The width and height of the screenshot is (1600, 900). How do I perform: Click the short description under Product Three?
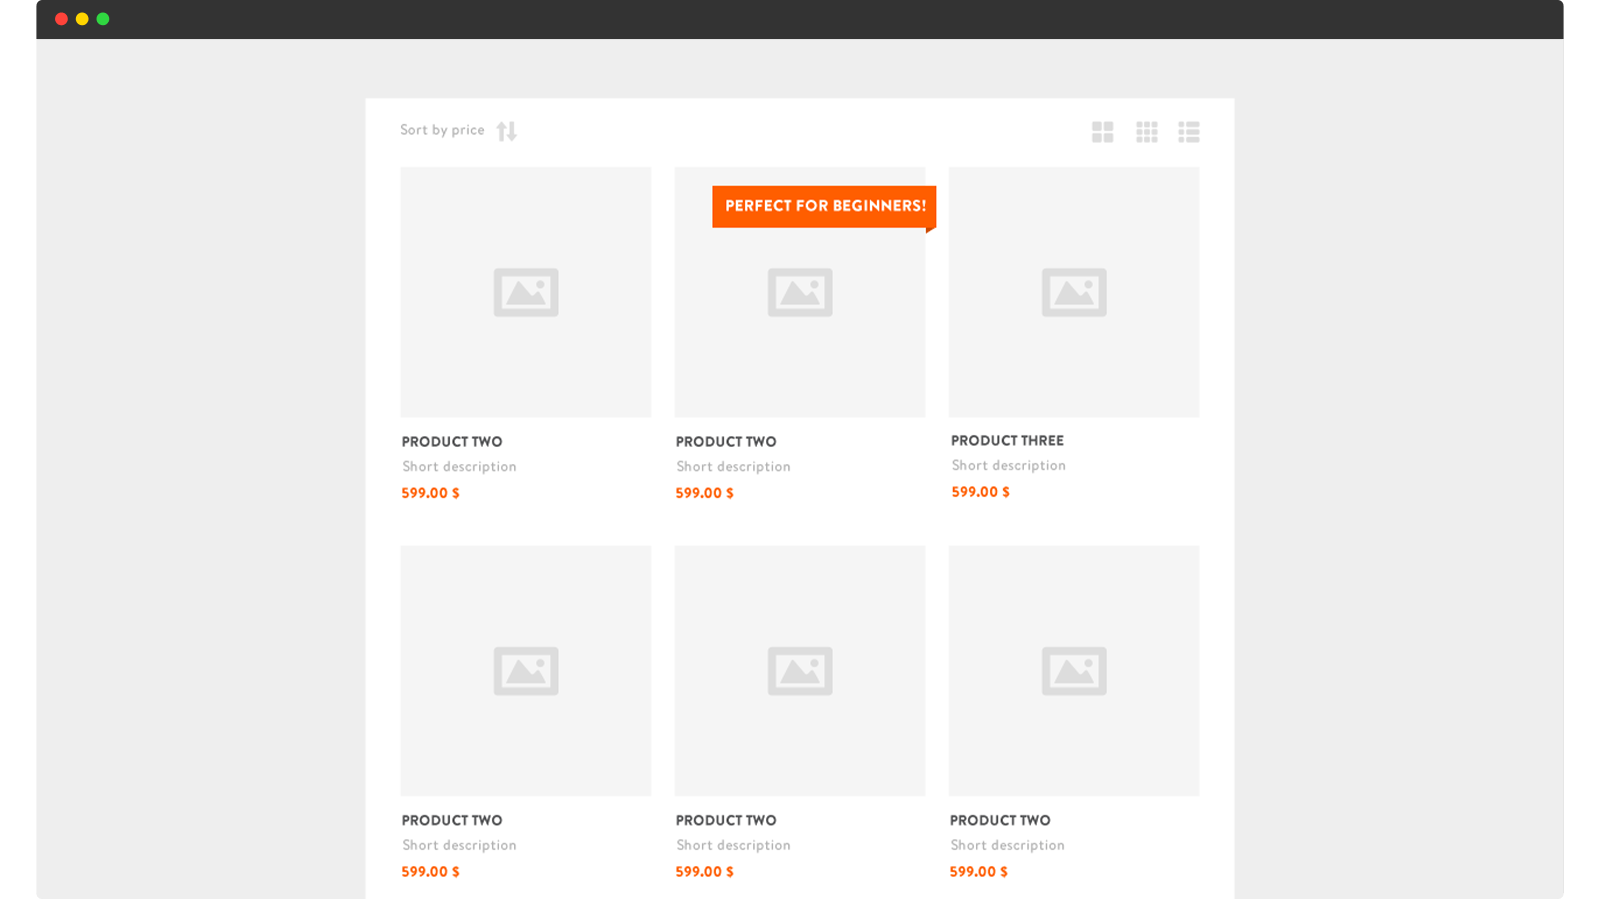(1008, 466)
